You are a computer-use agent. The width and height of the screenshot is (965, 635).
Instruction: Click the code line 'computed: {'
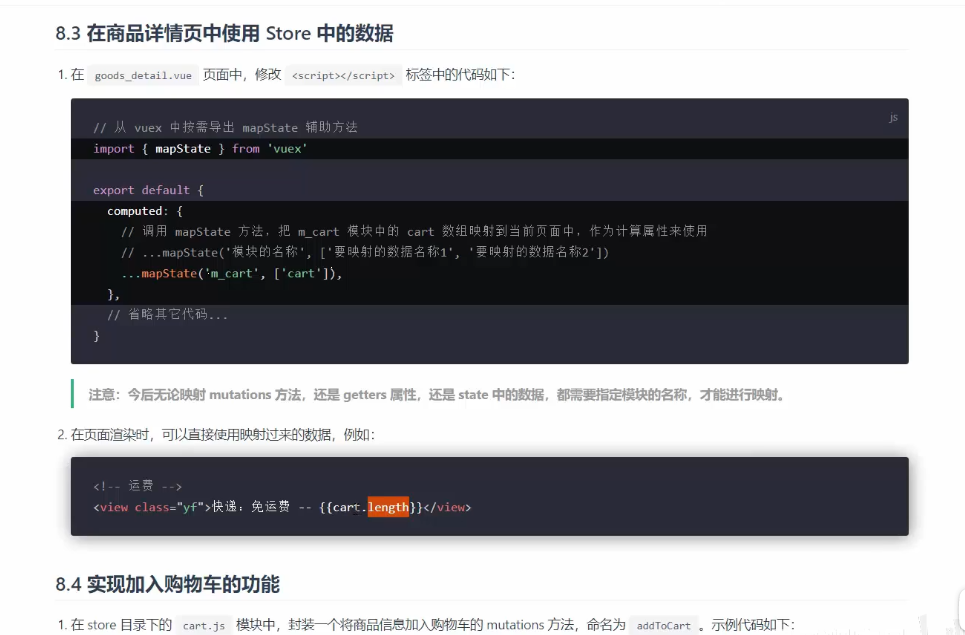coord(145,211)
